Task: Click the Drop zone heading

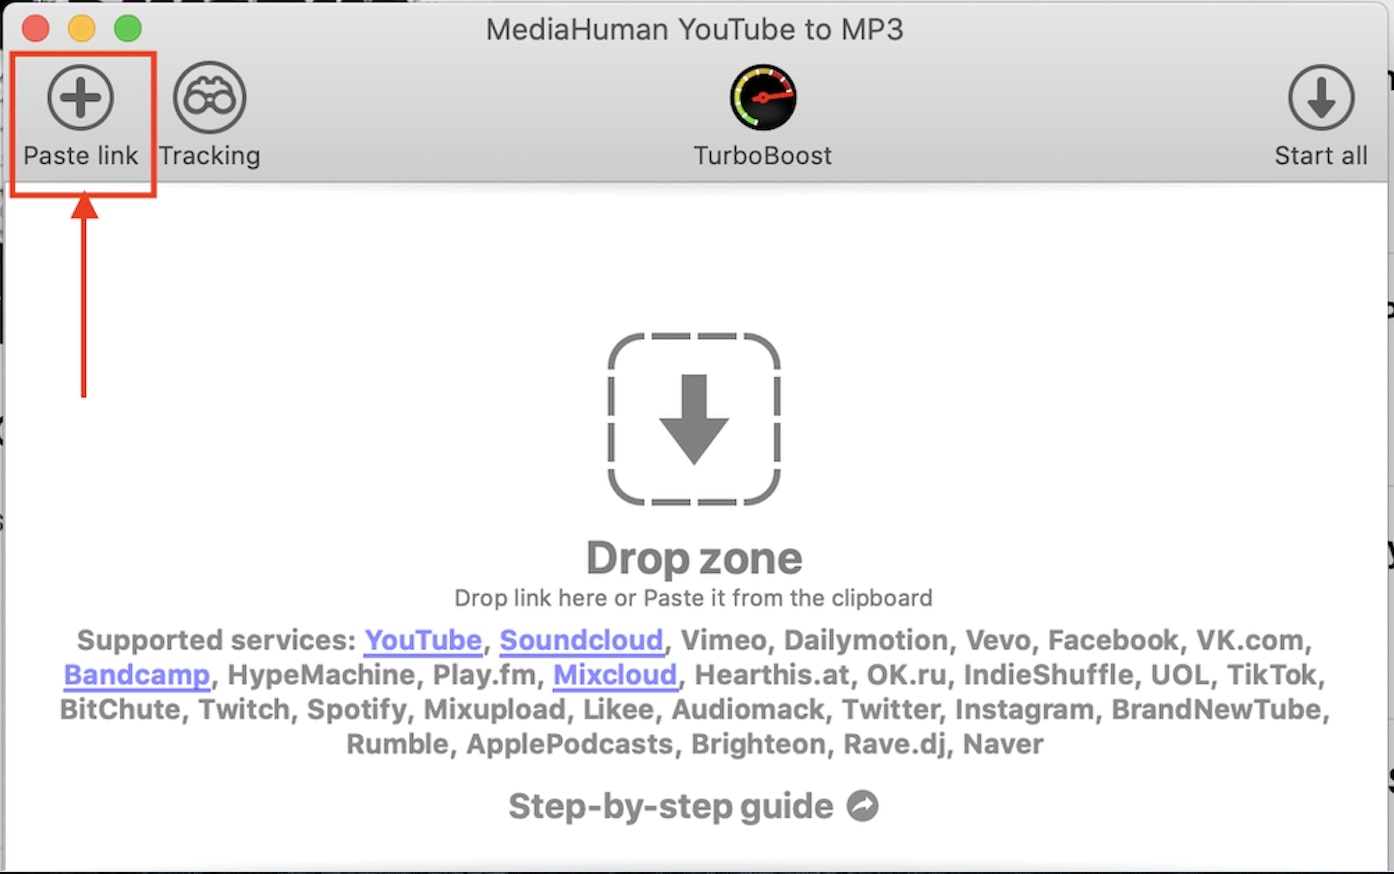Action: 694,558
